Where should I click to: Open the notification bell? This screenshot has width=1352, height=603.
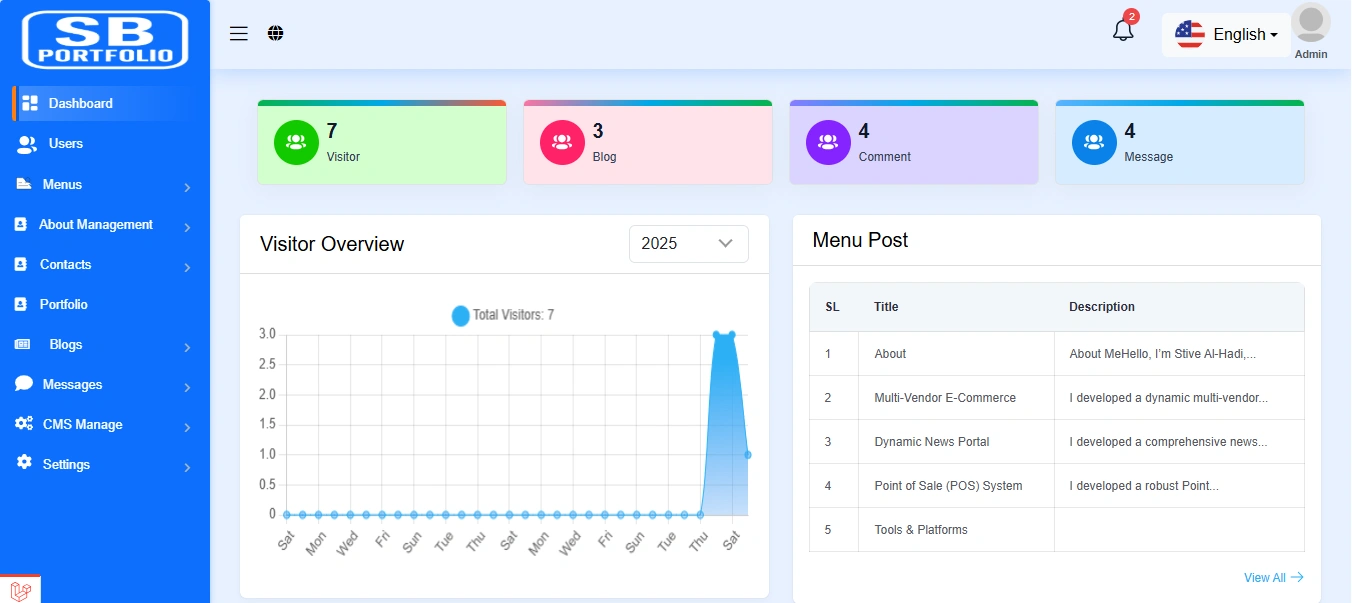[x=1123, y=31]
